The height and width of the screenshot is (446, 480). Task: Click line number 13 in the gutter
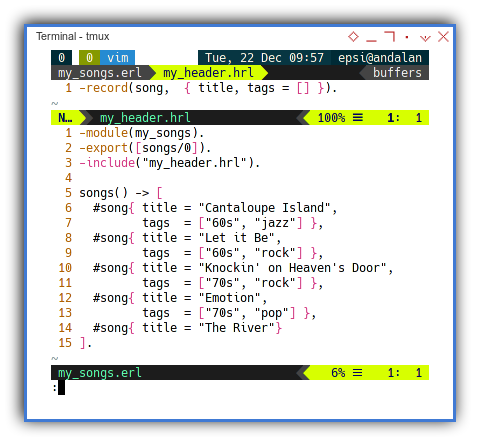click(65, 313)
